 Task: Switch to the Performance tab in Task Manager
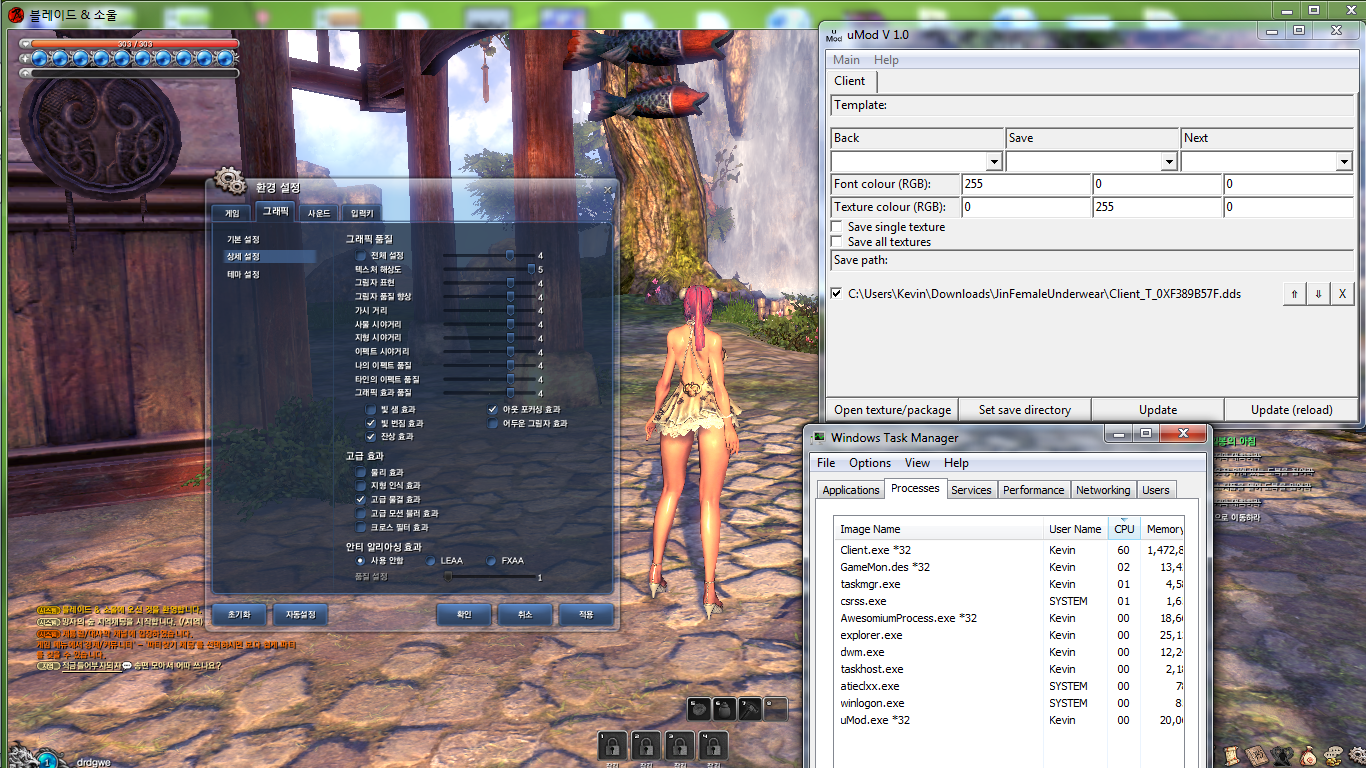point(1033,490)
